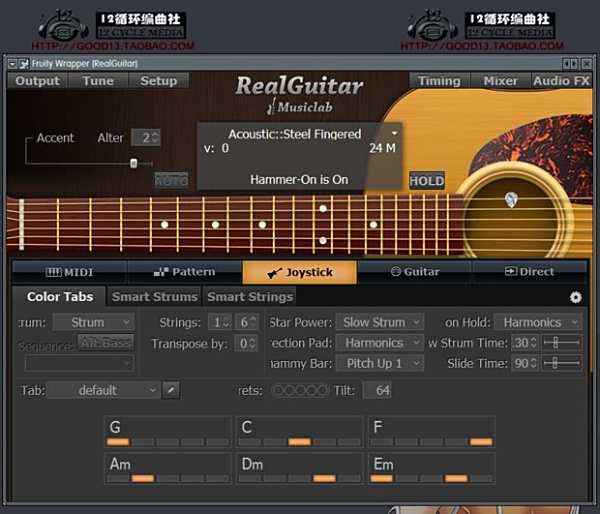The height and width of the screenshot is (514, 600).
Task: Open the Acoustic::Steel Fingered preset dropdown
Action: click(x=394, y=133)
